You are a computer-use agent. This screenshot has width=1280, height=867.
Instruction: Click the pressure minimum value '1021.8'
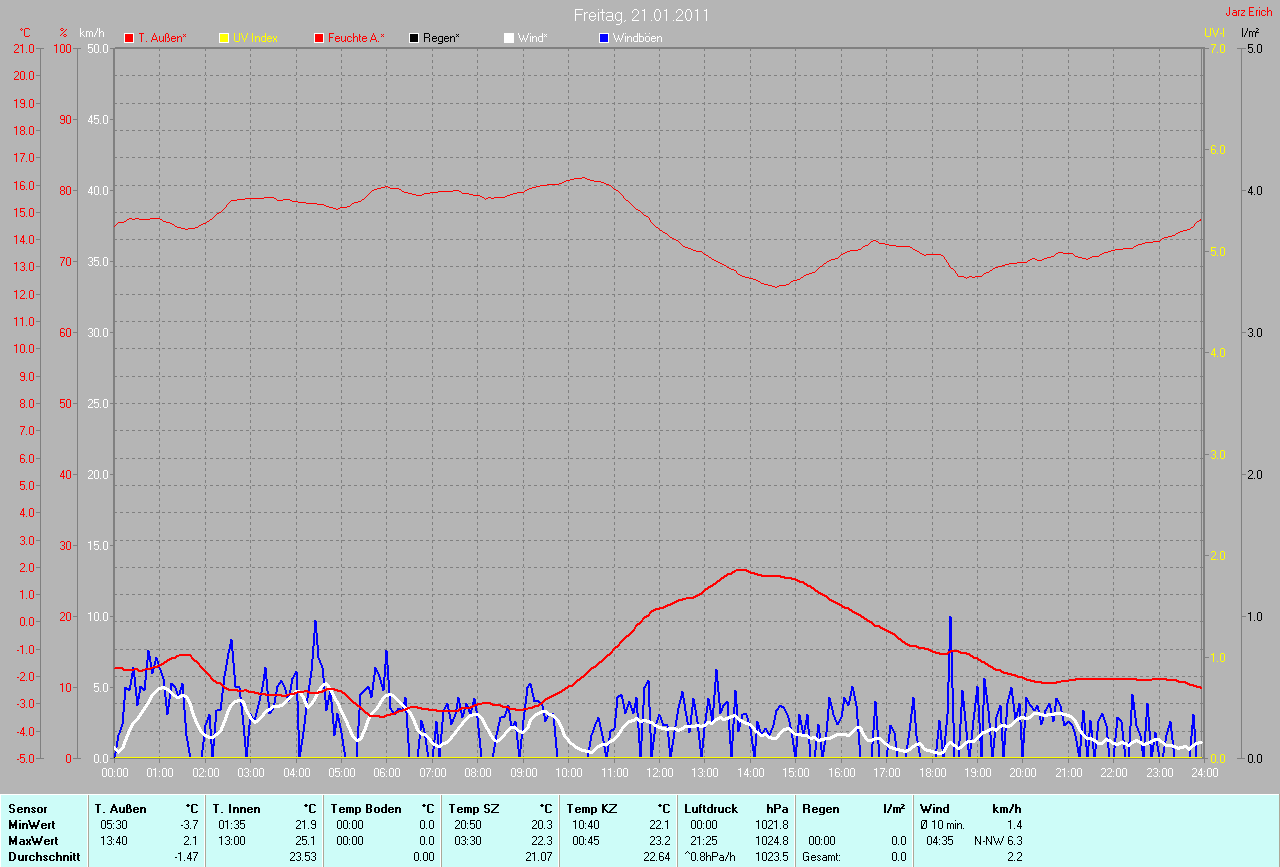(772, 825)
